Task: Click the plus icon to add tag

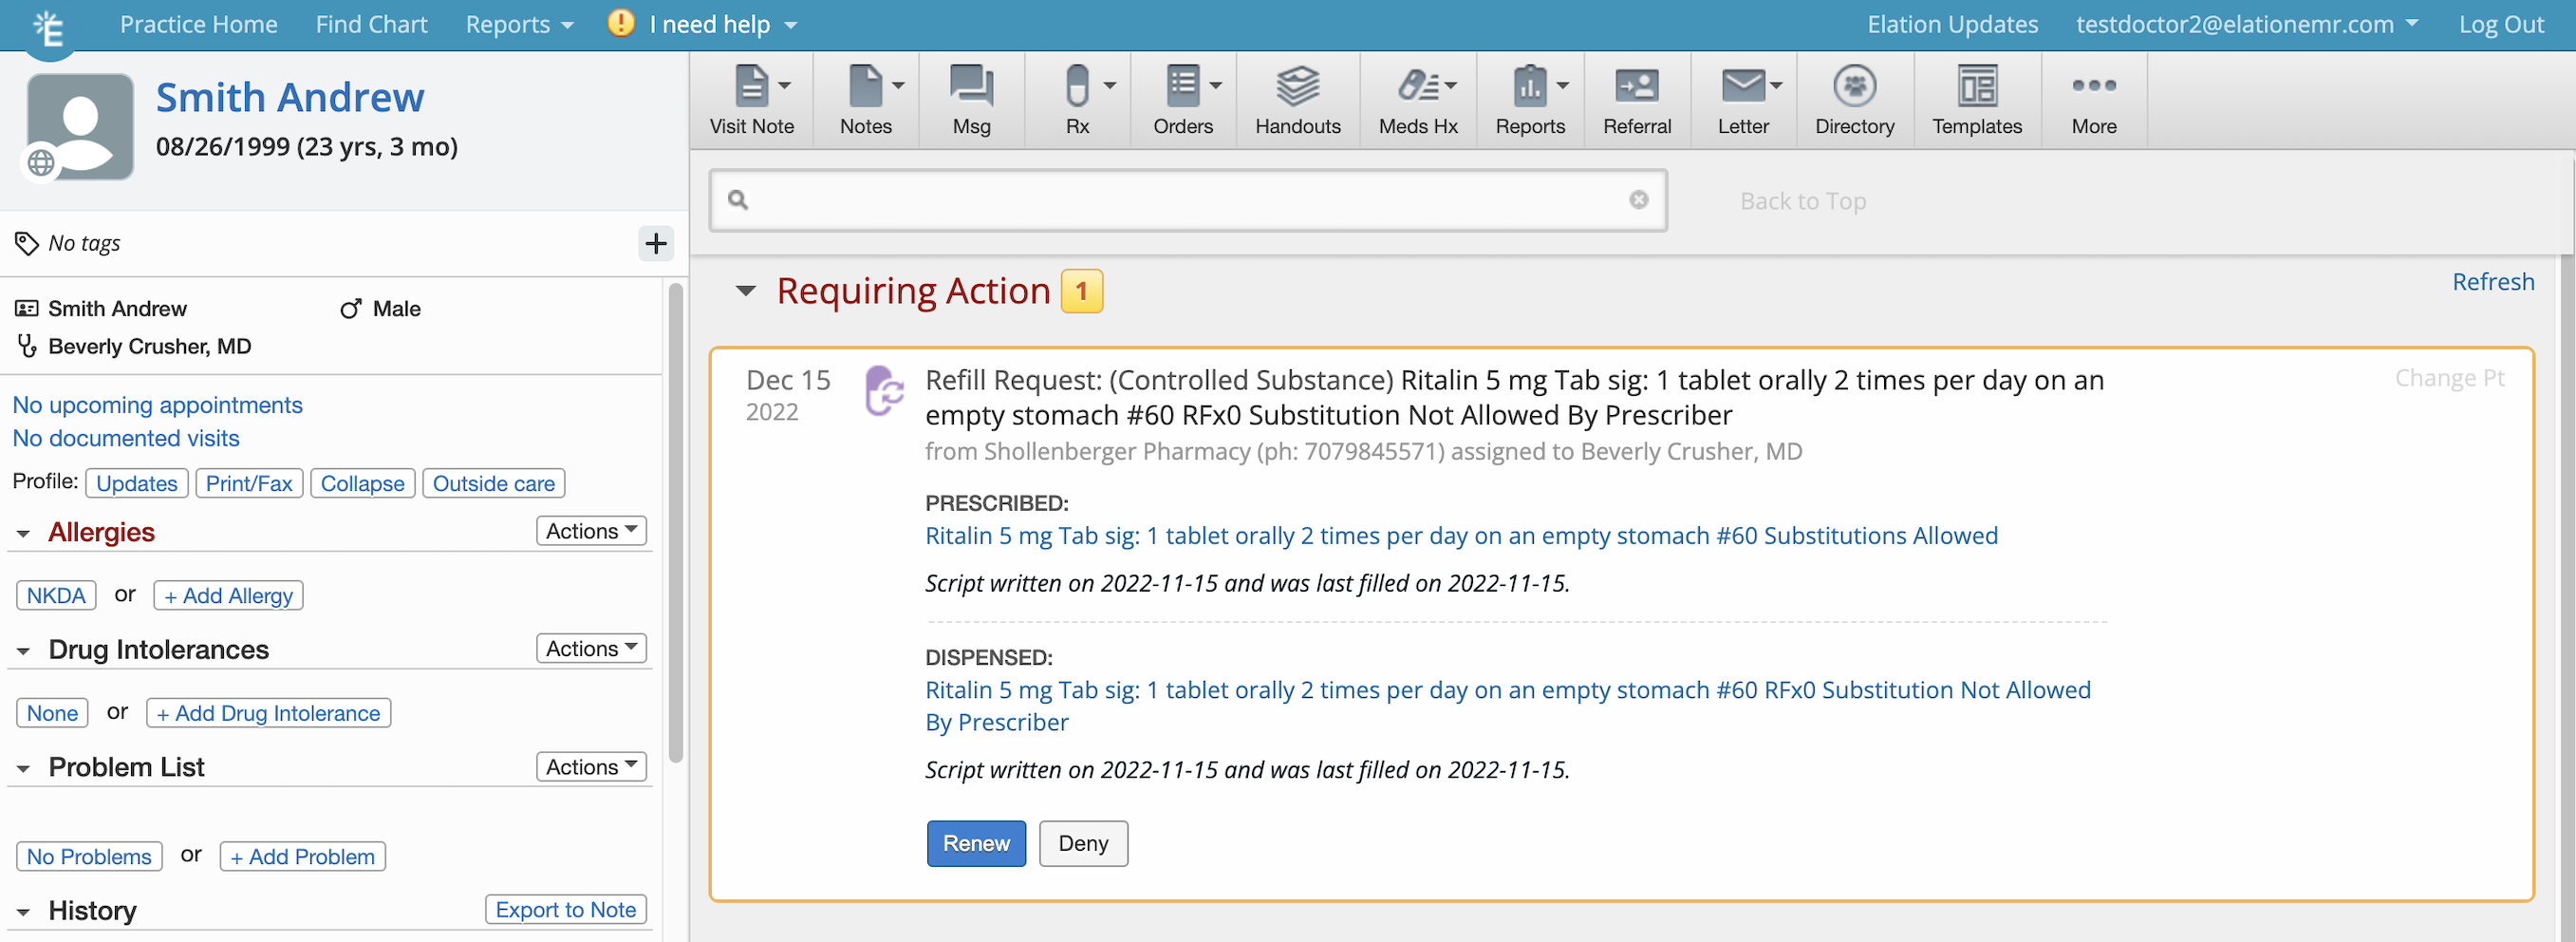Action: click(x=656, y=243)
